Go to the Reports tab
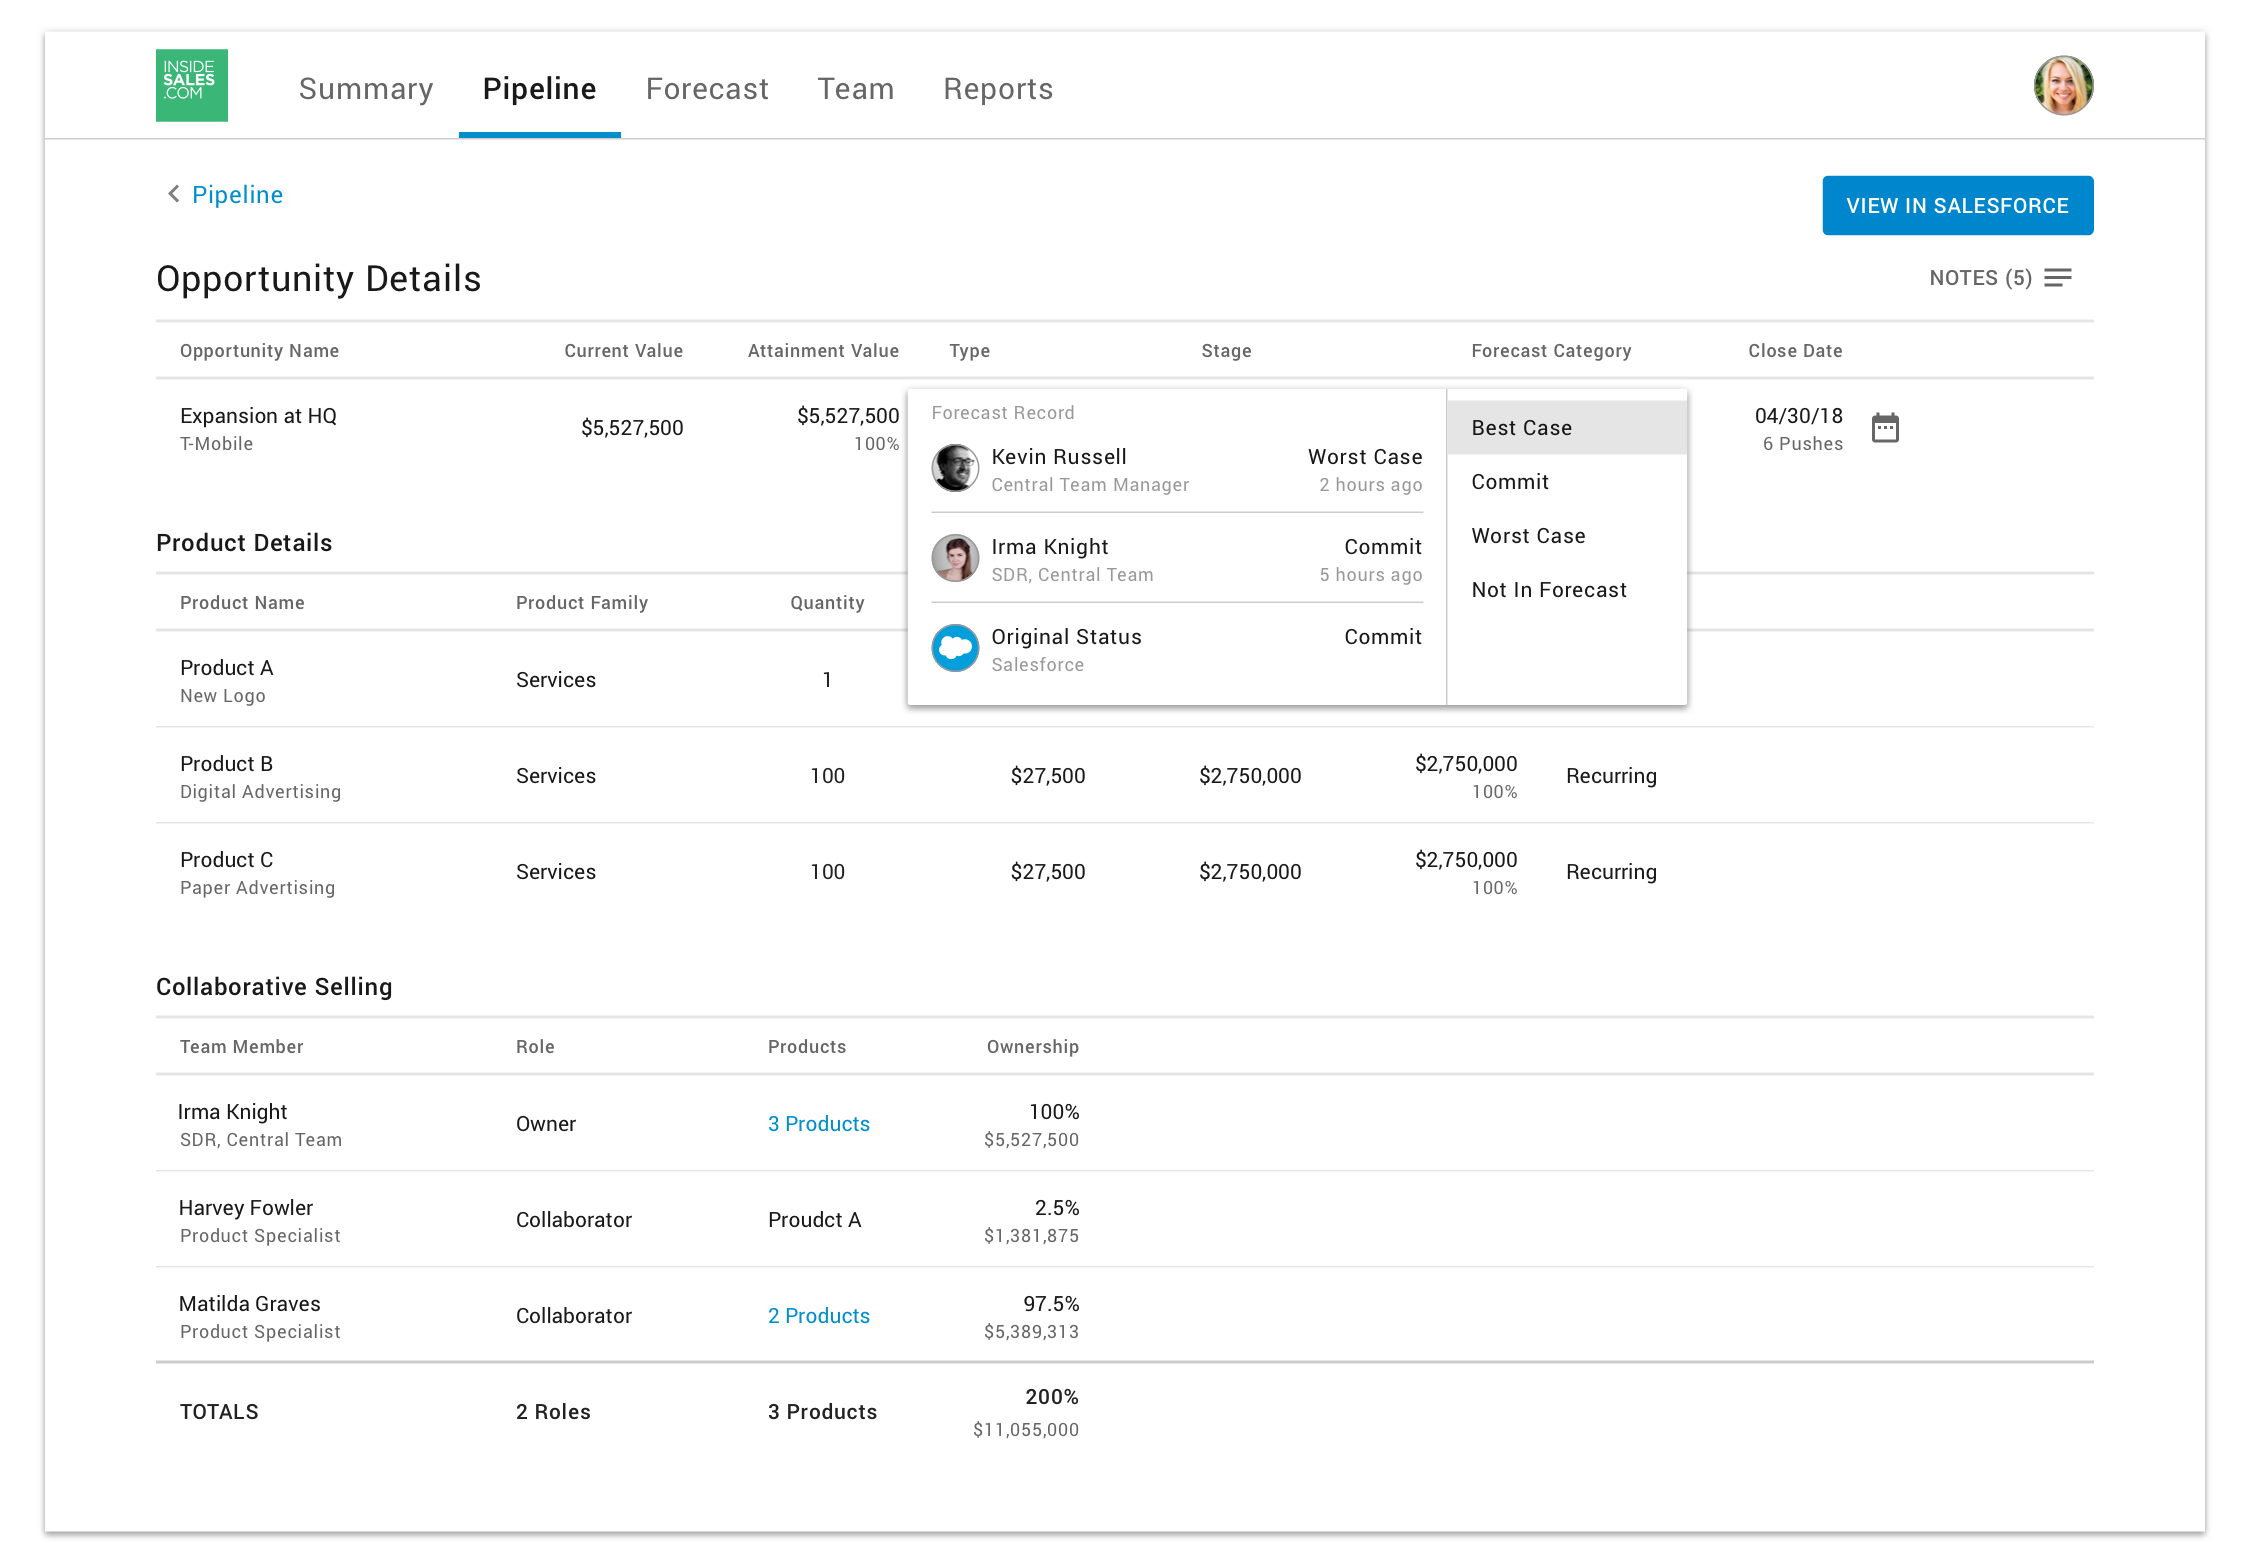The image size is (2250, 1563). tap(997, 89)
